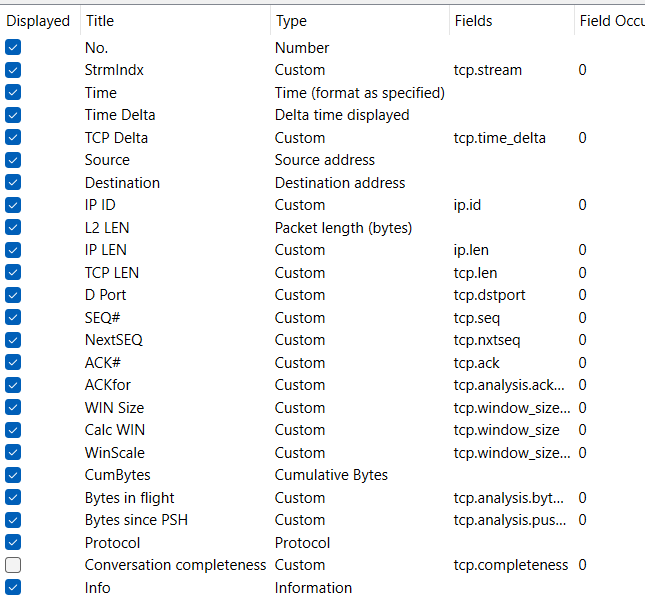Select the tcp.stream field cell
This screenshot has width=645, height=610.
click(488, 70)
